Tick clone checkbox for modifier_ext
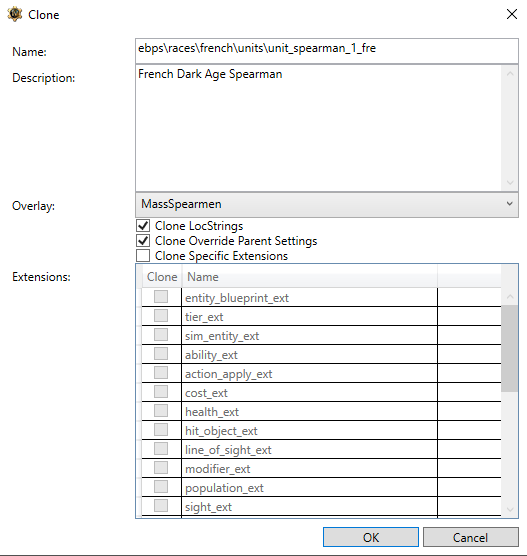This screenshot has width=527, height=556. pyautogui.click(x=161, y=468)
